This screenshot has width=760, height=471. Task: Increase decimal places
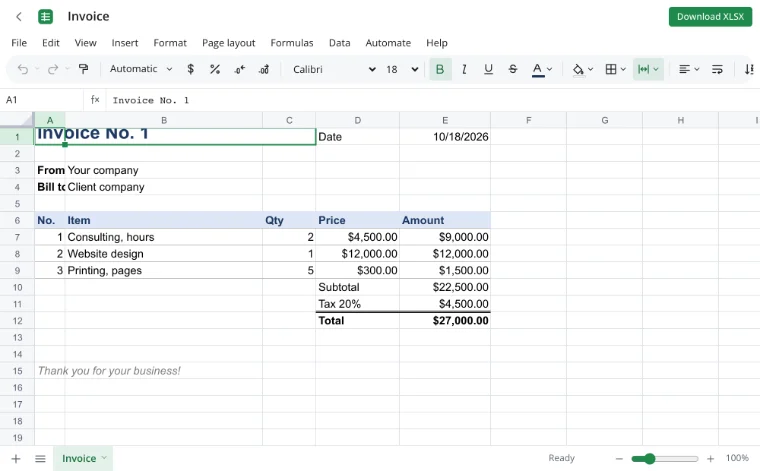[264, 69]
